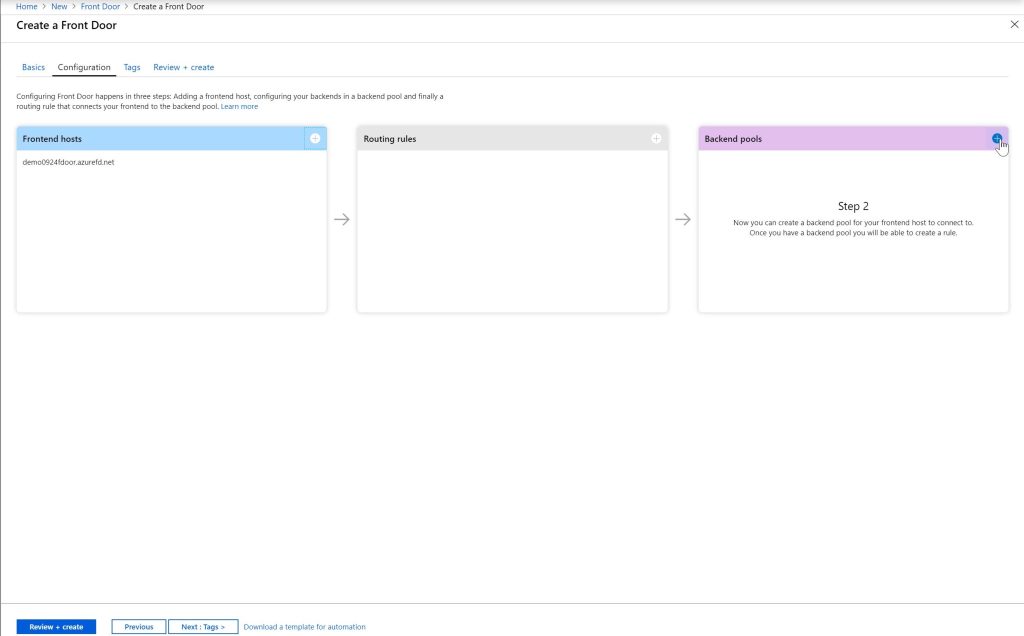Click the Backend pools panel header
This screenshot has height=636, width=1024.
854,138
